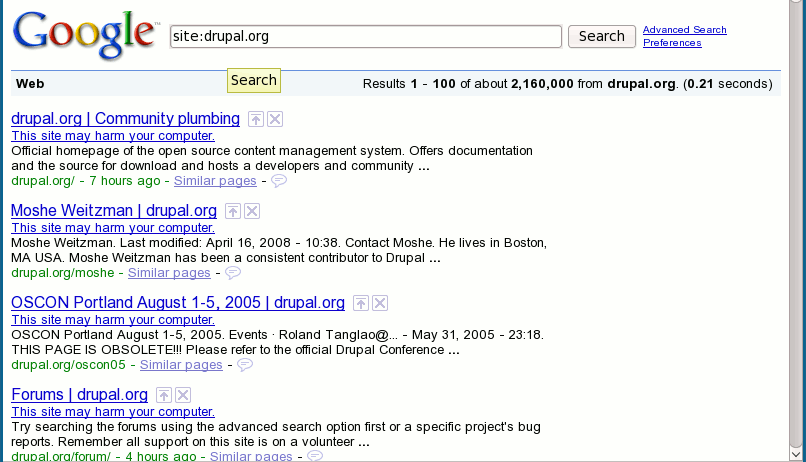The image size is (806, 462).
Task: Open the 'Forums | drupal.org' result
Action: pyautogui.click(x=79, y=395)
